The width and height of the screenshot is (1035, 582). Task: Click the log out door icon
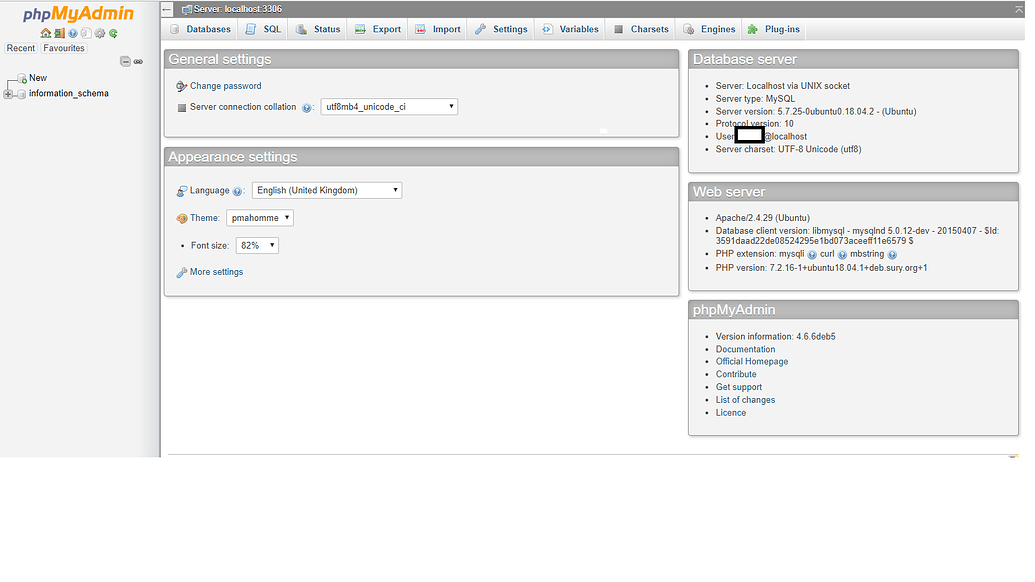click(59, 33)
